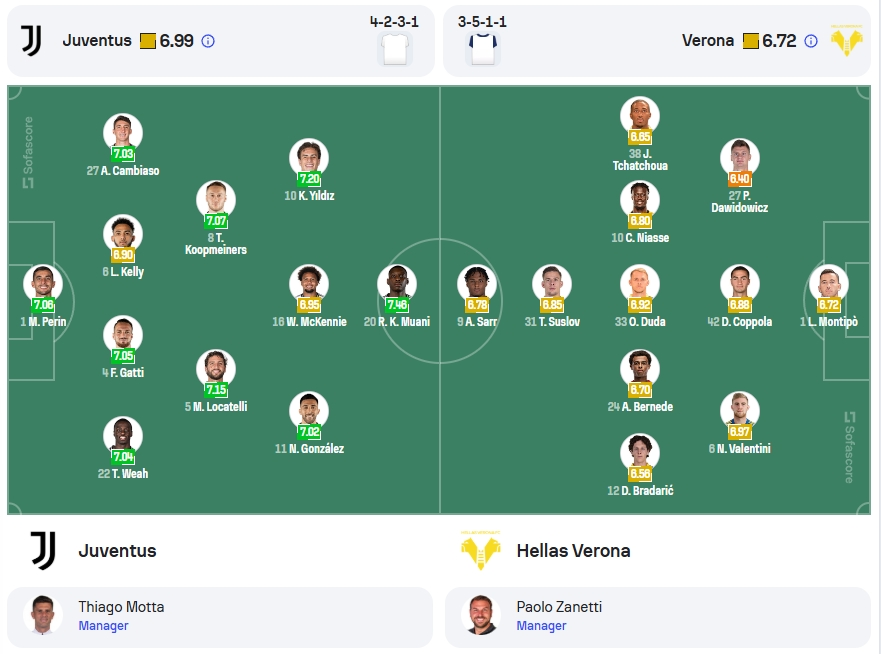Select M. Perin goalkeeper avatar
The height and width of the screenshot is (654, 881).
43,284
